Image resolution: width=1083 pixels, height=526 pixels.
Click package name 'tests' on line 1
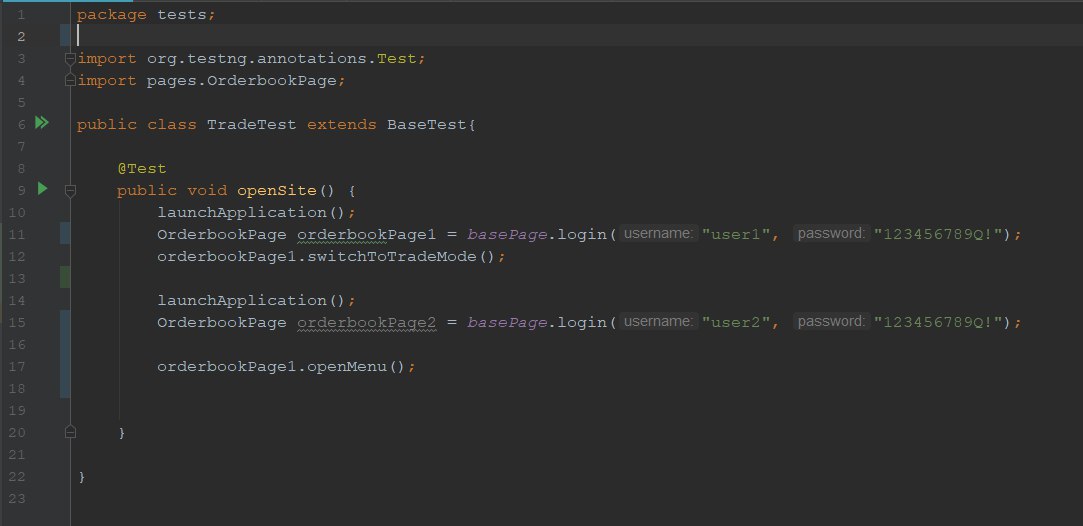[182, 14]
